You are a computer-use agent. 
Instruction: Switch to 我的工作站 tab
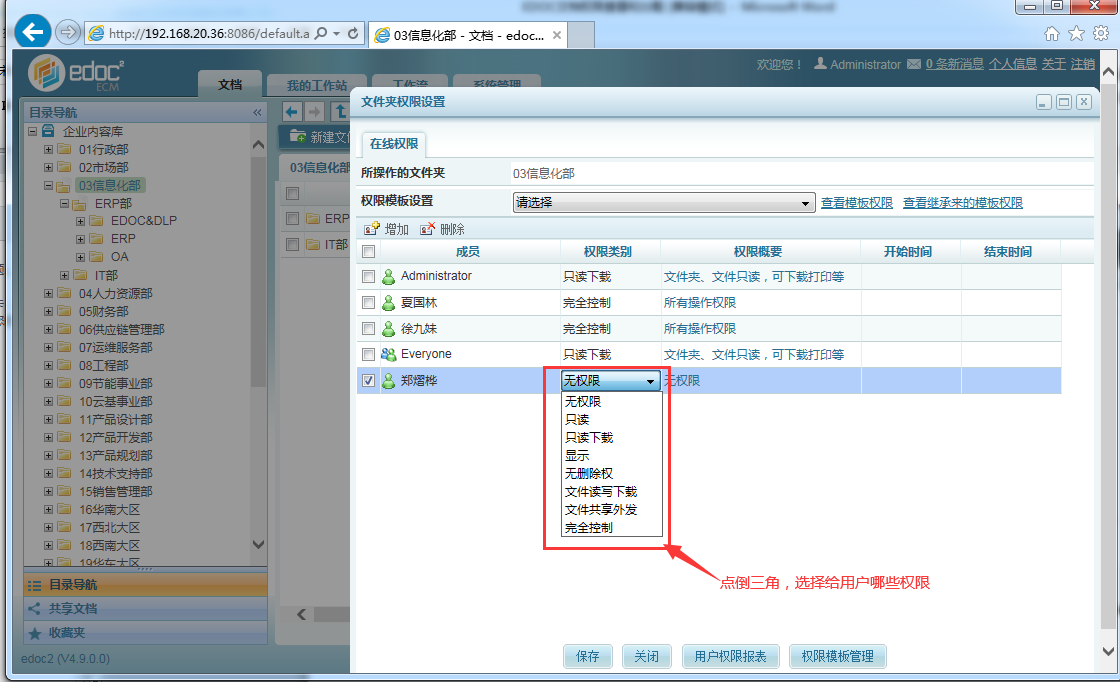point(316,85)
